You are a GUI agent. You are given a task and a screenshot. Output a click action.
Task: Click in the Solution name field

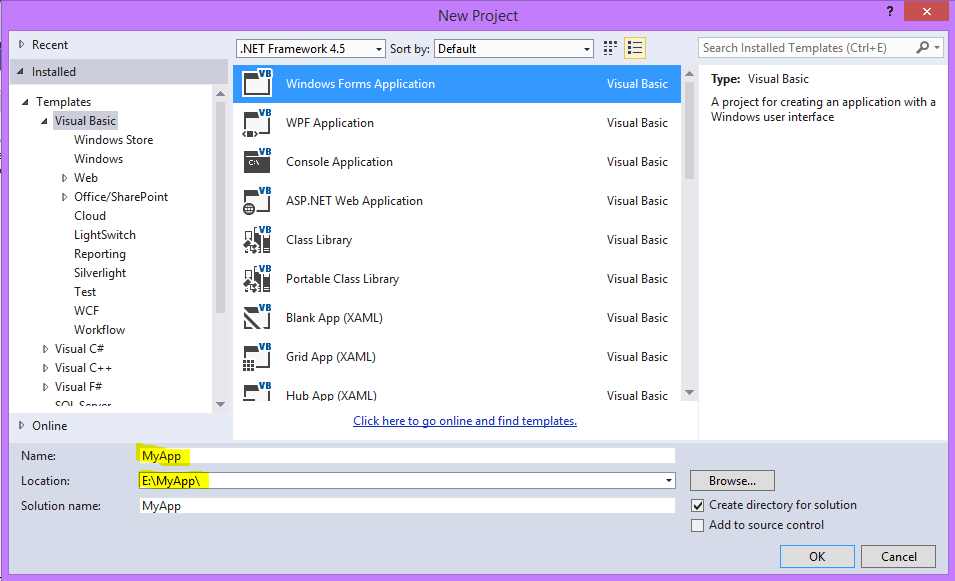tap(407, 505)
